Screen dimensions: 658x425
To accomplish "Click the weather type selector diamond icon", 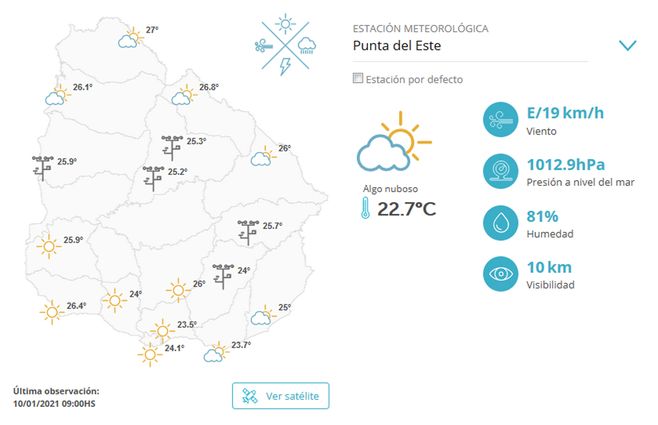I will click(287, 45).
